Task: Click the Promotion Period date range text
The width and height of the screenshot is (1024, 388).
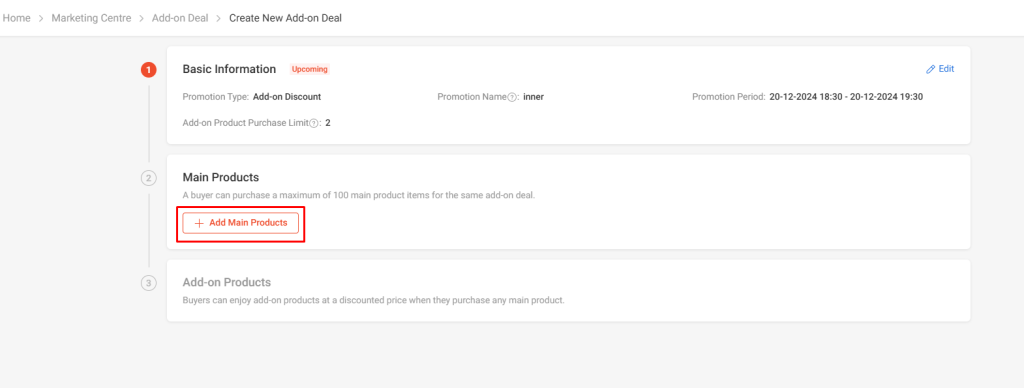Action: tap(846, 97)
